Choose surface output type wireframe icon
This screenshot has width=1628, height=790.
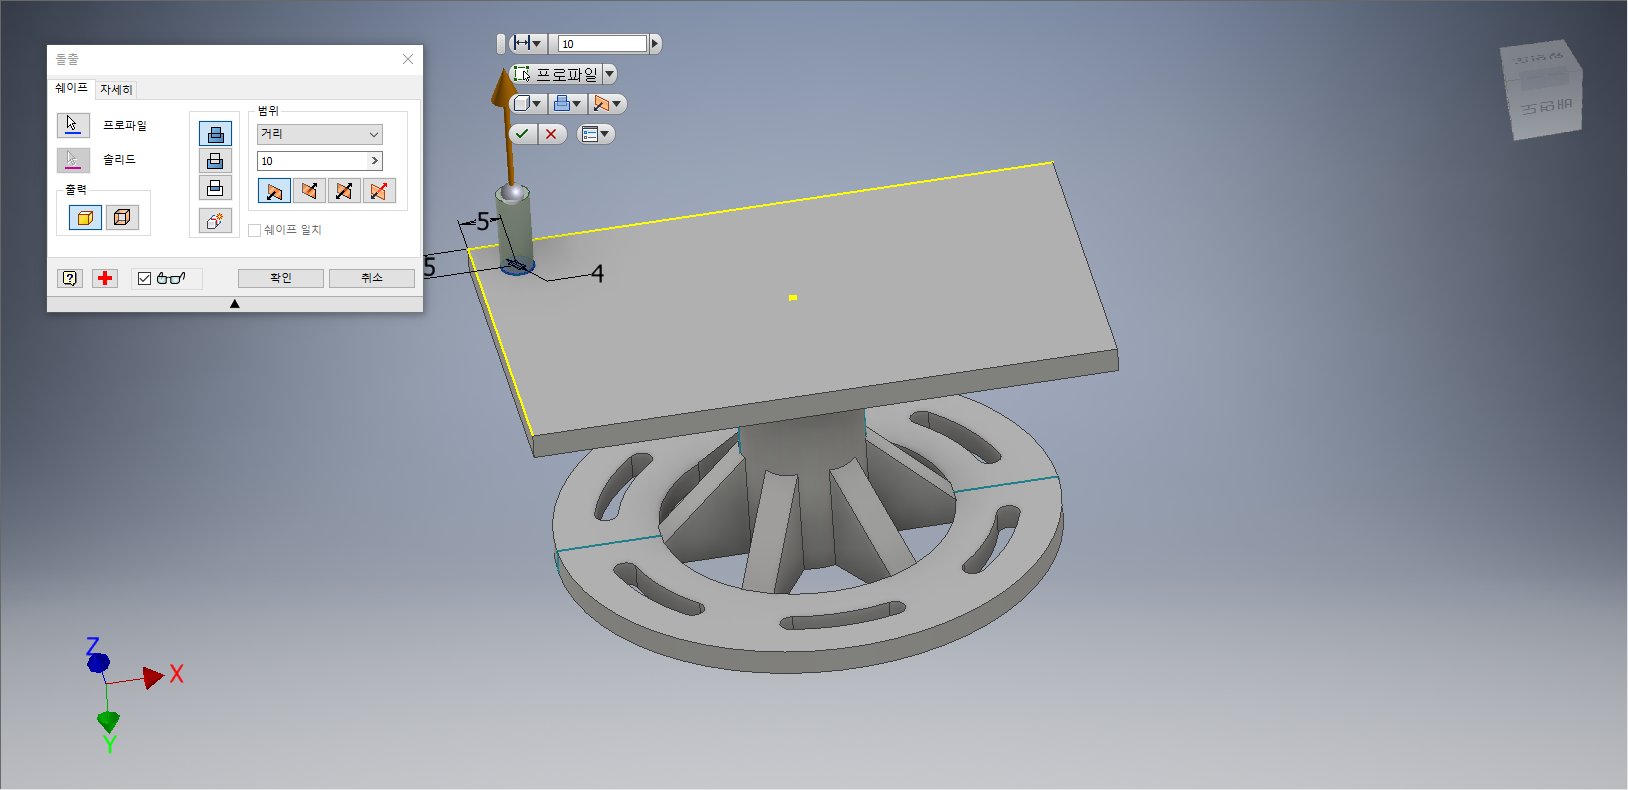click(122, 217)
